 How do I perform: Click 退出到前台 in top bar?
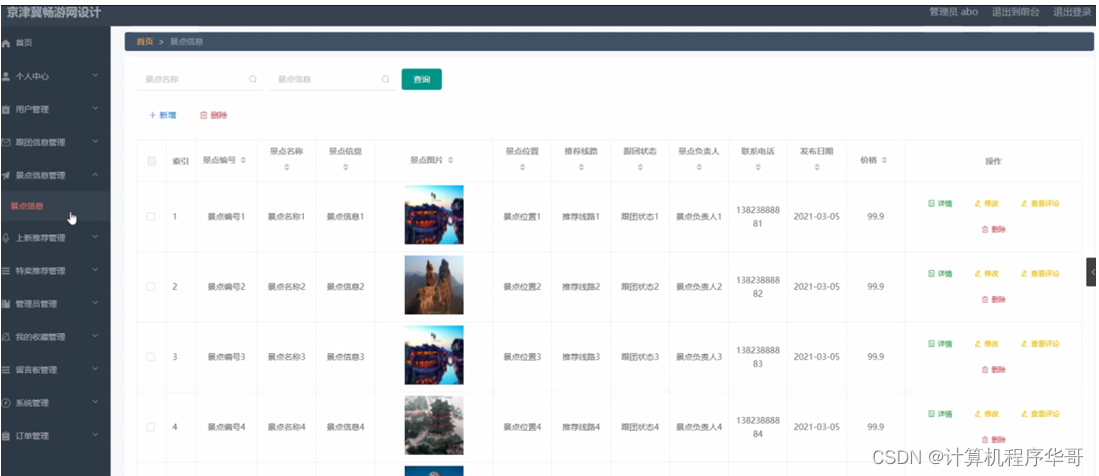pos(1016,12)
